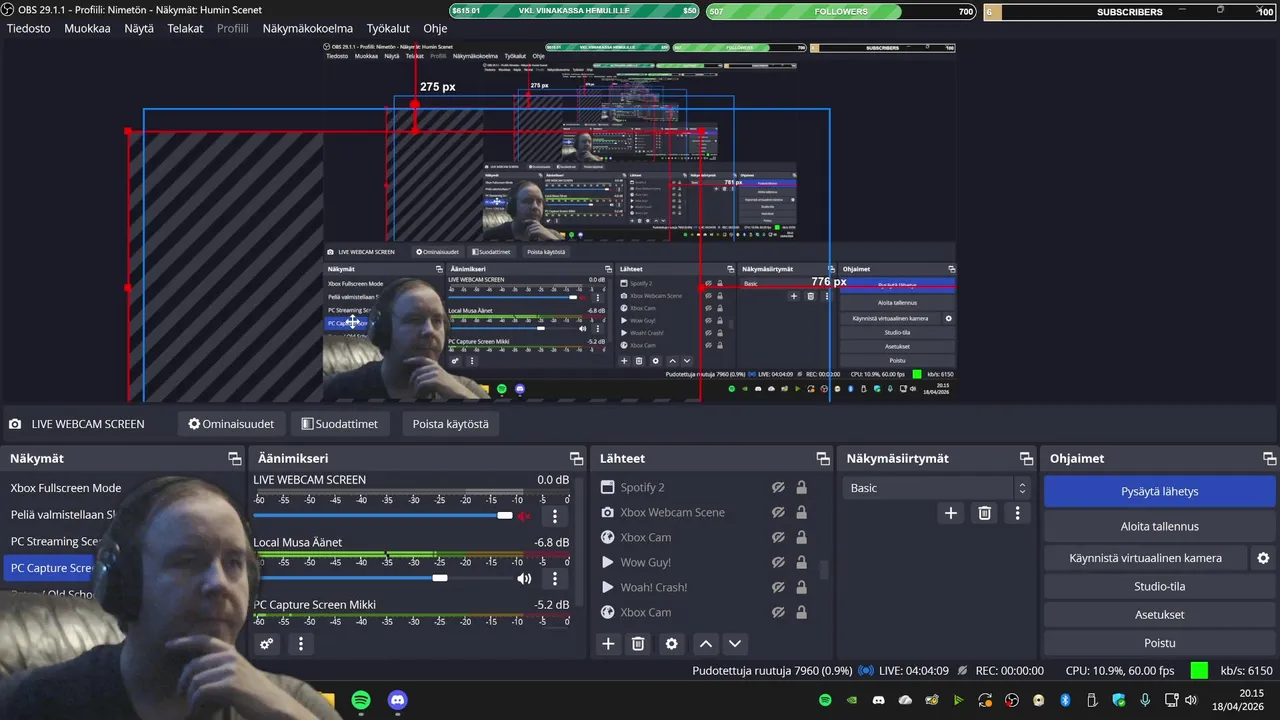Mute the Local Musa Äänet speaker icon
Viewport: 1280px width, 720px height.
point(524,578)
